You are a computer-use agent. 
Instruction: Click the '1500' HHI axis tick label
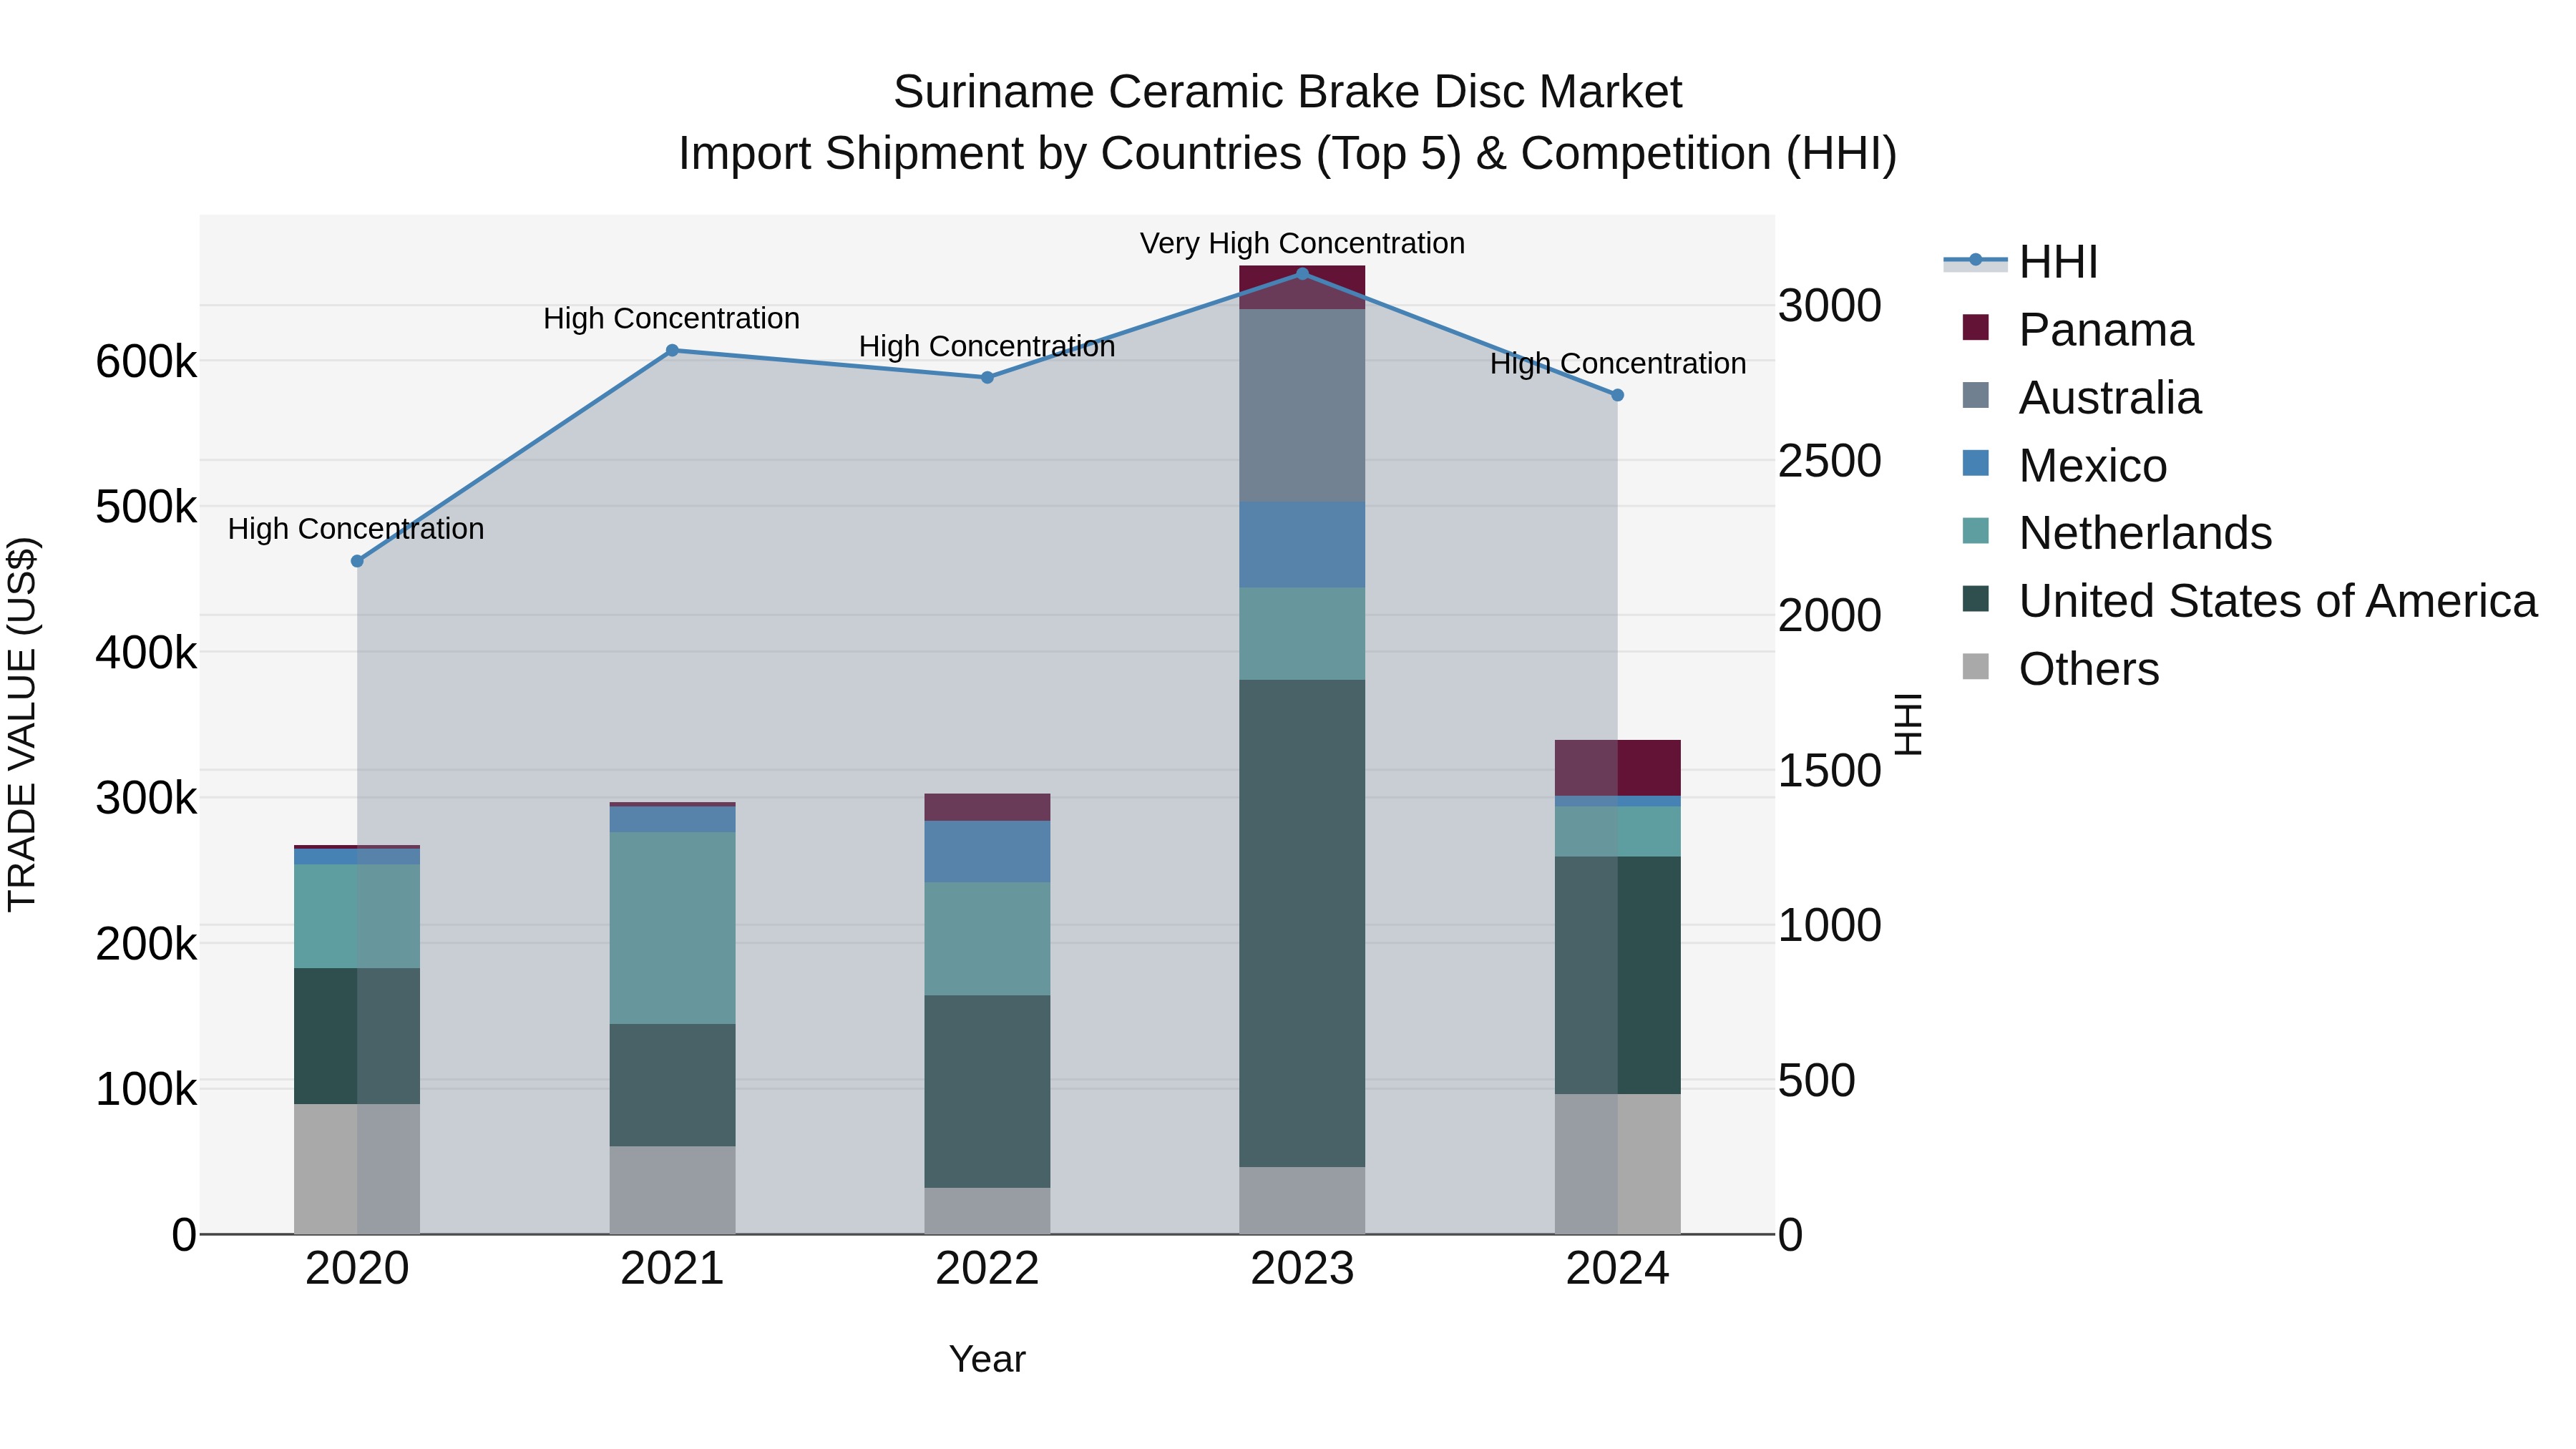(x=1830, y=770)
